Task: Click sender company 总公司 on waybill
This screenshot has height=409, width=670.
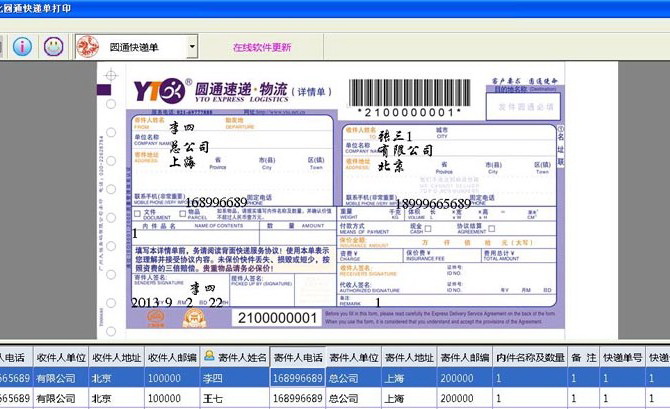Action: tap(189, 147)
